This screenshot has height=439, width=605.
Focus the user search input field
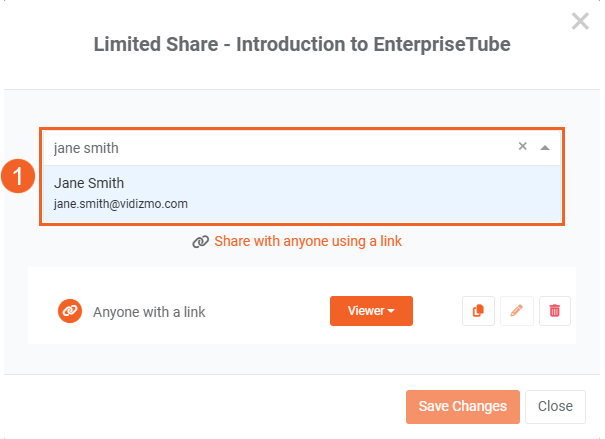(x=300, y=147)
